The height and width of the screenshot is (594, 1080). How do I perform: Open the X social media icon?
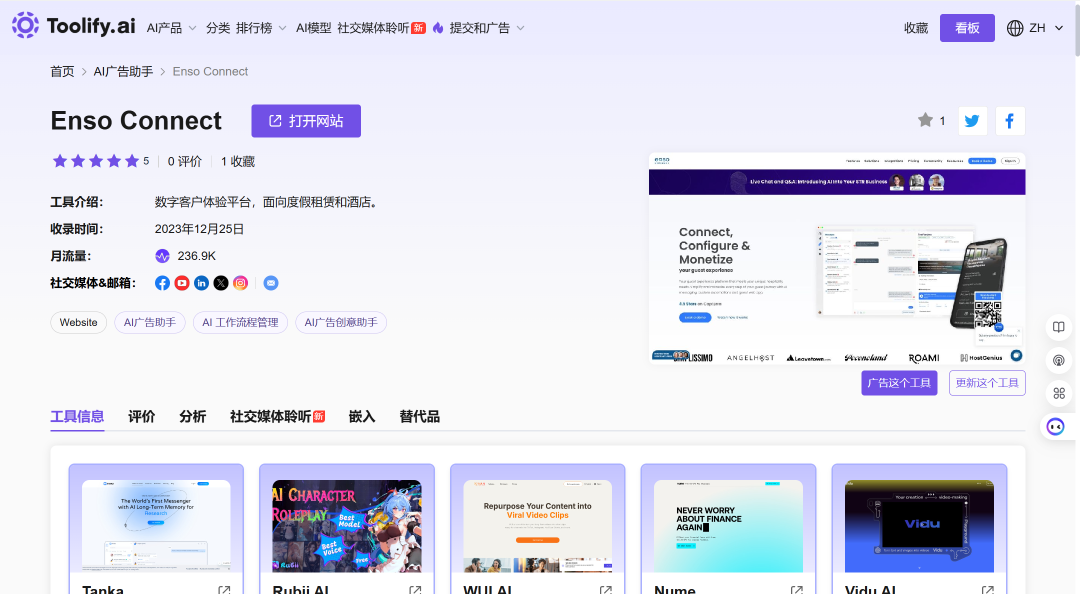point(220,283)
